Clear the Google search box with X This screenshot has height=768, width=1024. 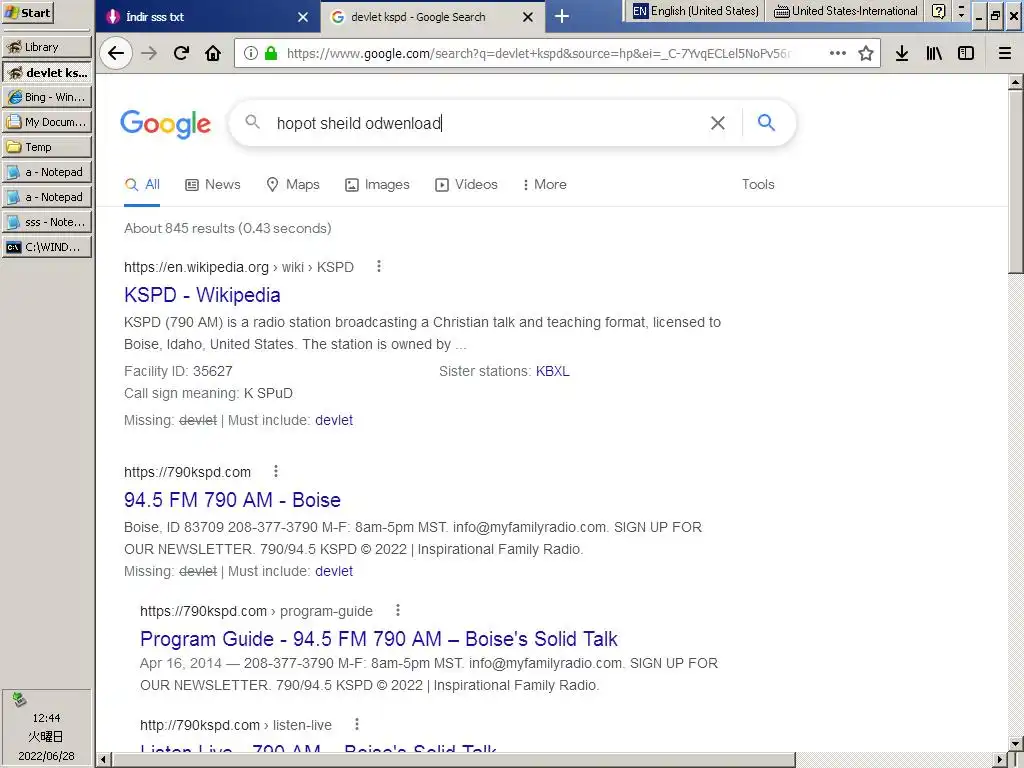click(x=718, y=123)
